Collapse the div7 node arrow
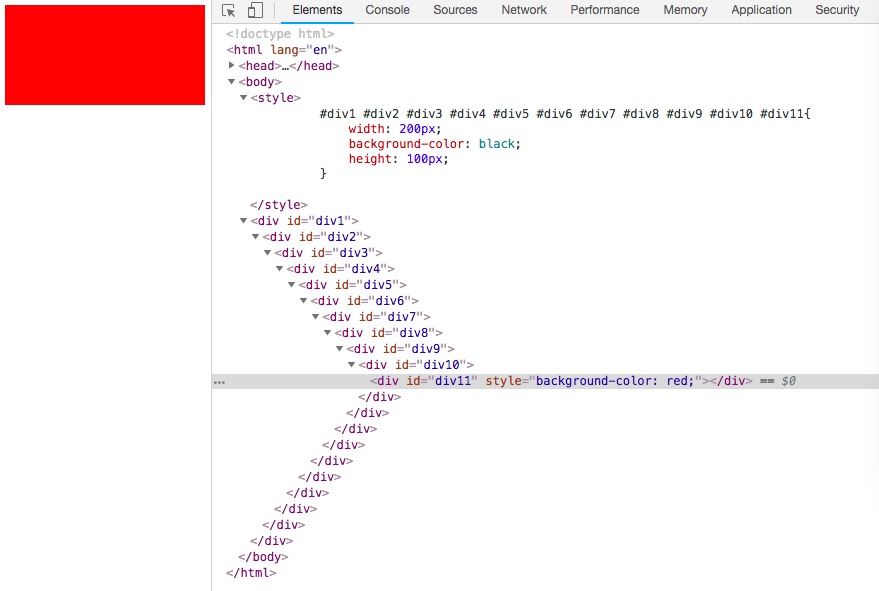This screenshot has height=591, width=879. 316,317
